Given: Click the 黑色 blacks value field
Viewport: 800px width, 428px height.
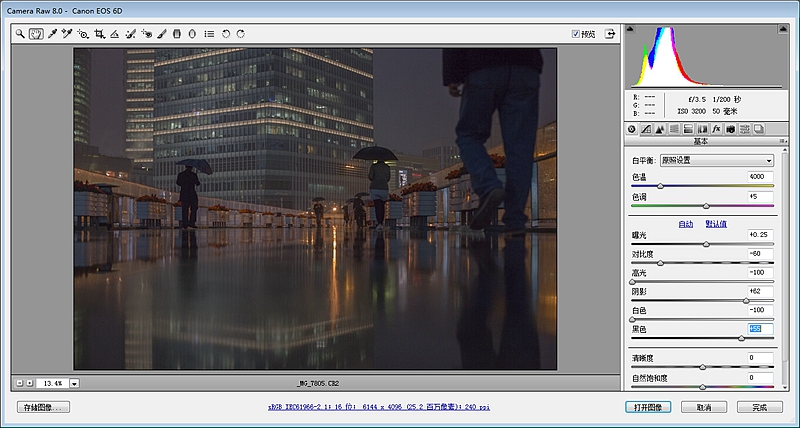Looking at the screenshot, I should coord(760,329).
